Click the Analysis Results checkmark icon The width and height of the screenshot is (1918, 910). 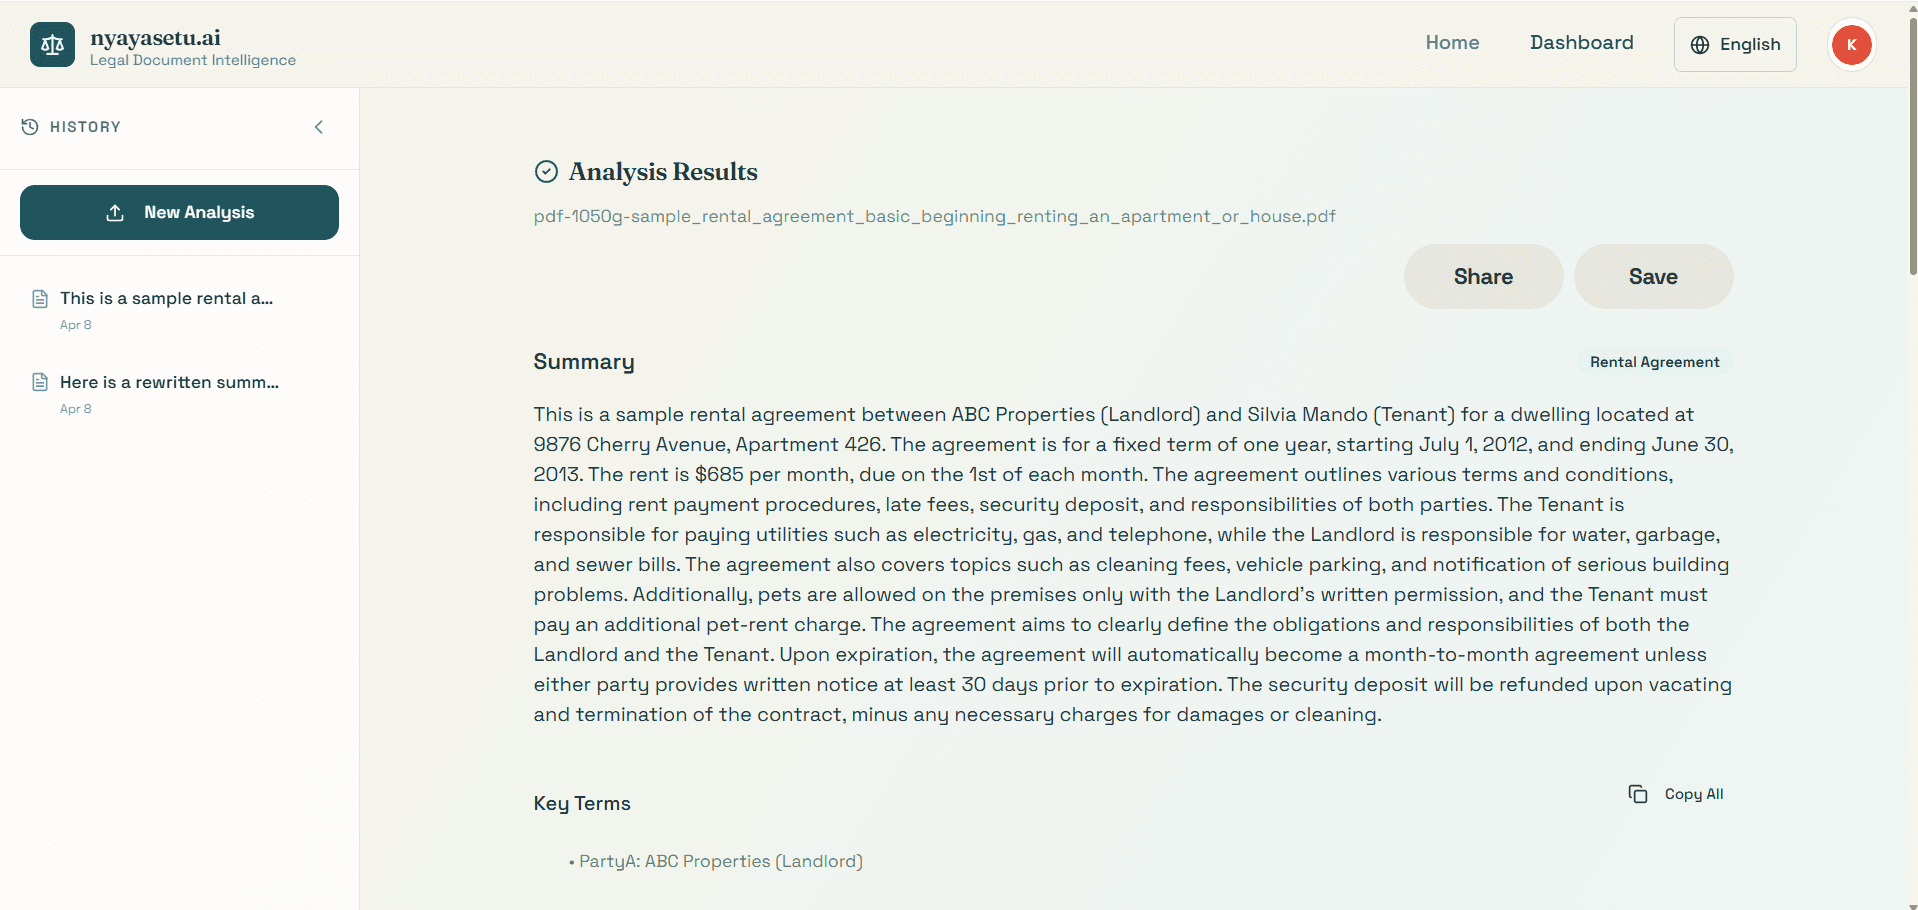point(546,172)
